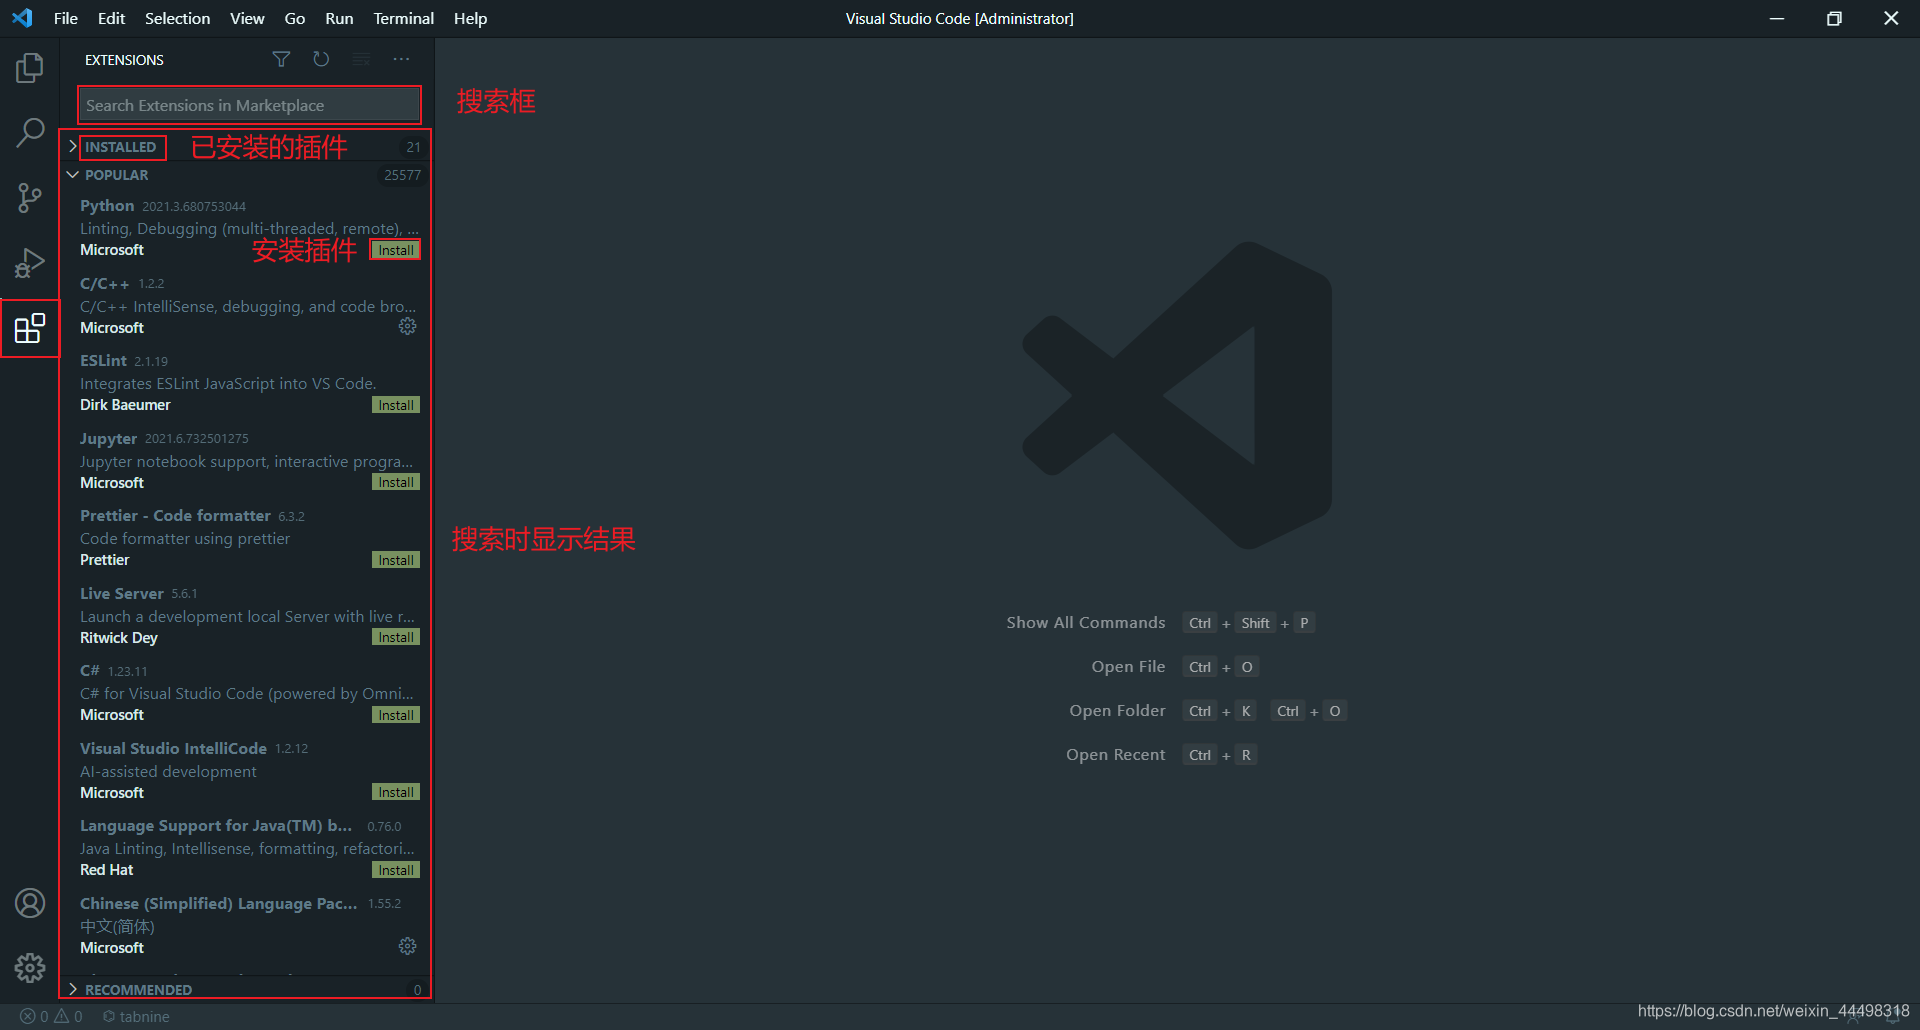Refresh the extensions list
This screenshot has height=1030, width=1920.
pos(321,60)
